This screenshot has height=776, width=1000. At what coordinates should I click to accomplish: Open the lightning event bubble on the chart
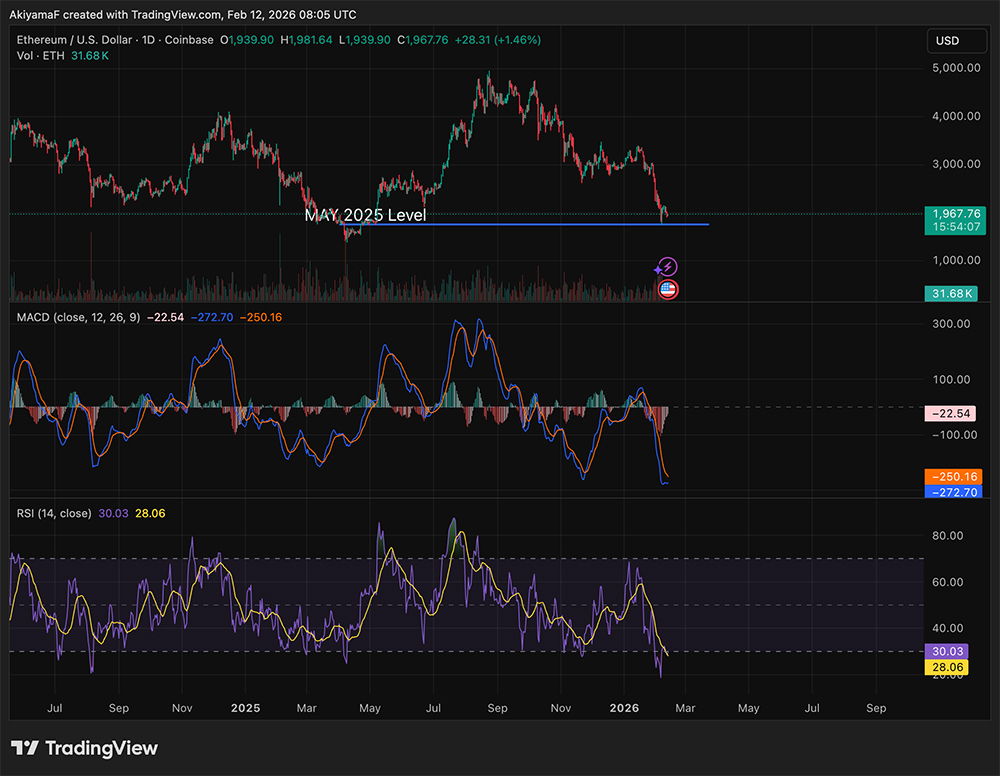tap(666, 265)
